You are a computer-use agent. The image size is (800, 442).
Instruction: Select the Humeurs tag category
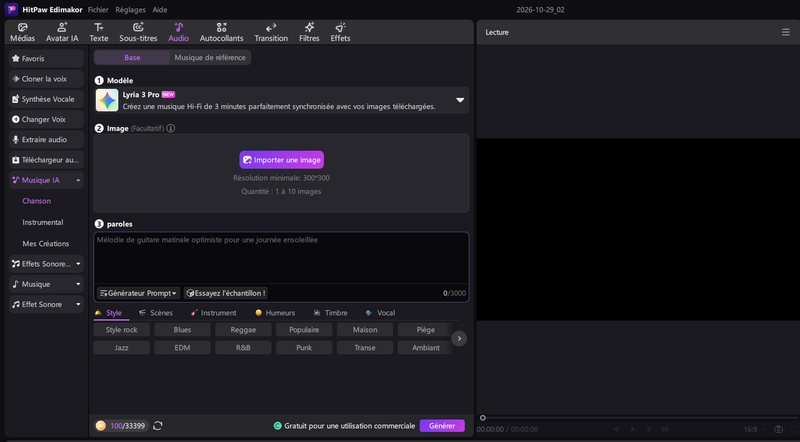[275, 313]
